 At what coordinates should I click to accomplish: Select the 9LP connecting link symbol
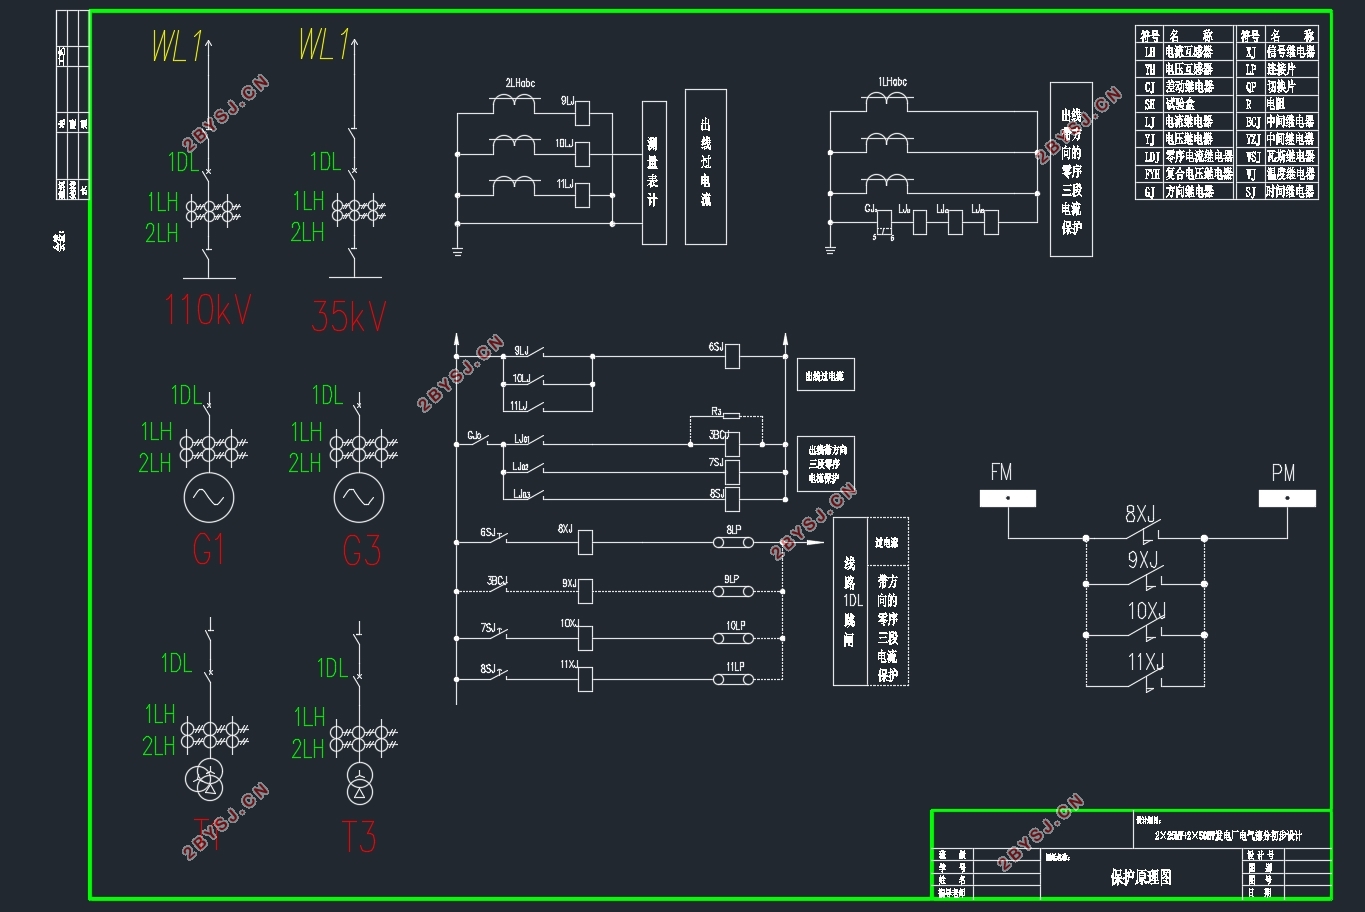pos(733,591)
